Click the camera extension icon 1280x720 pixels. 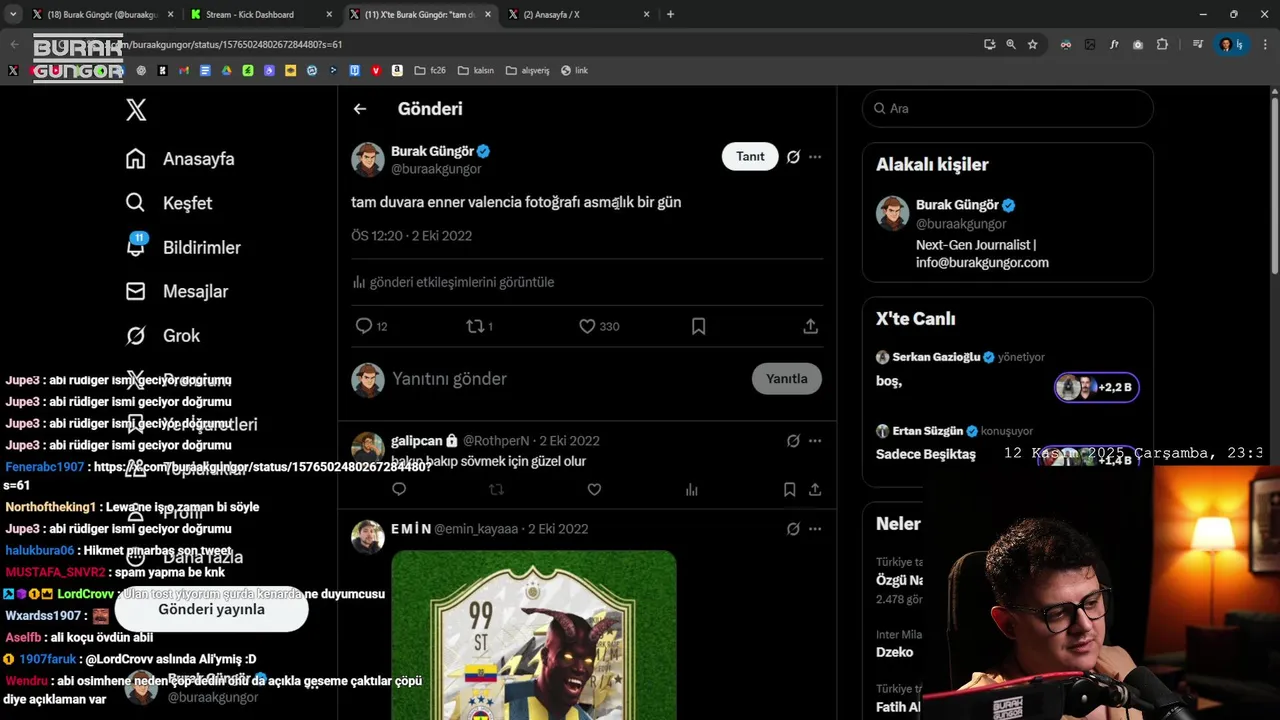(x=1138, y=44)
